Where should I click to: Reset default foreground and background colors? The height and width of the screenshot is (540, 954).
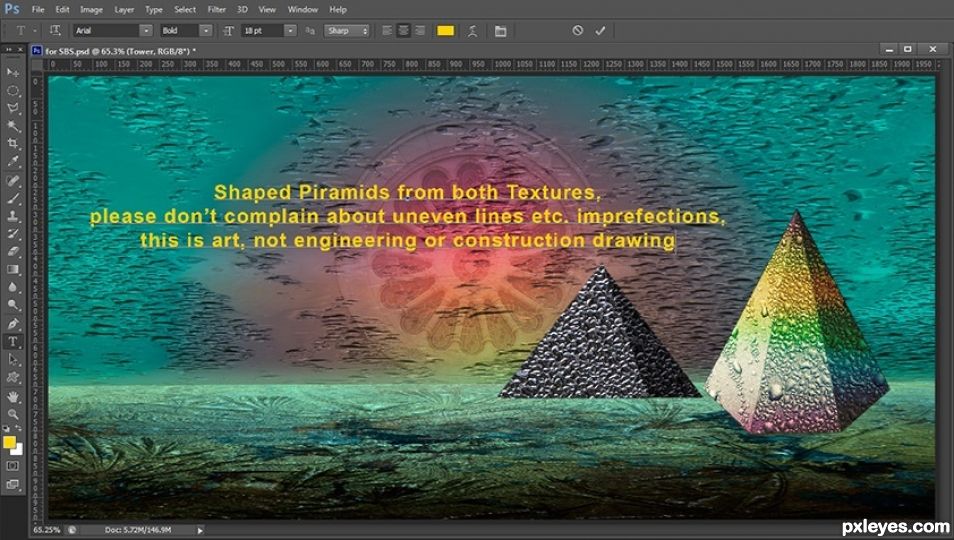(6, 429)
